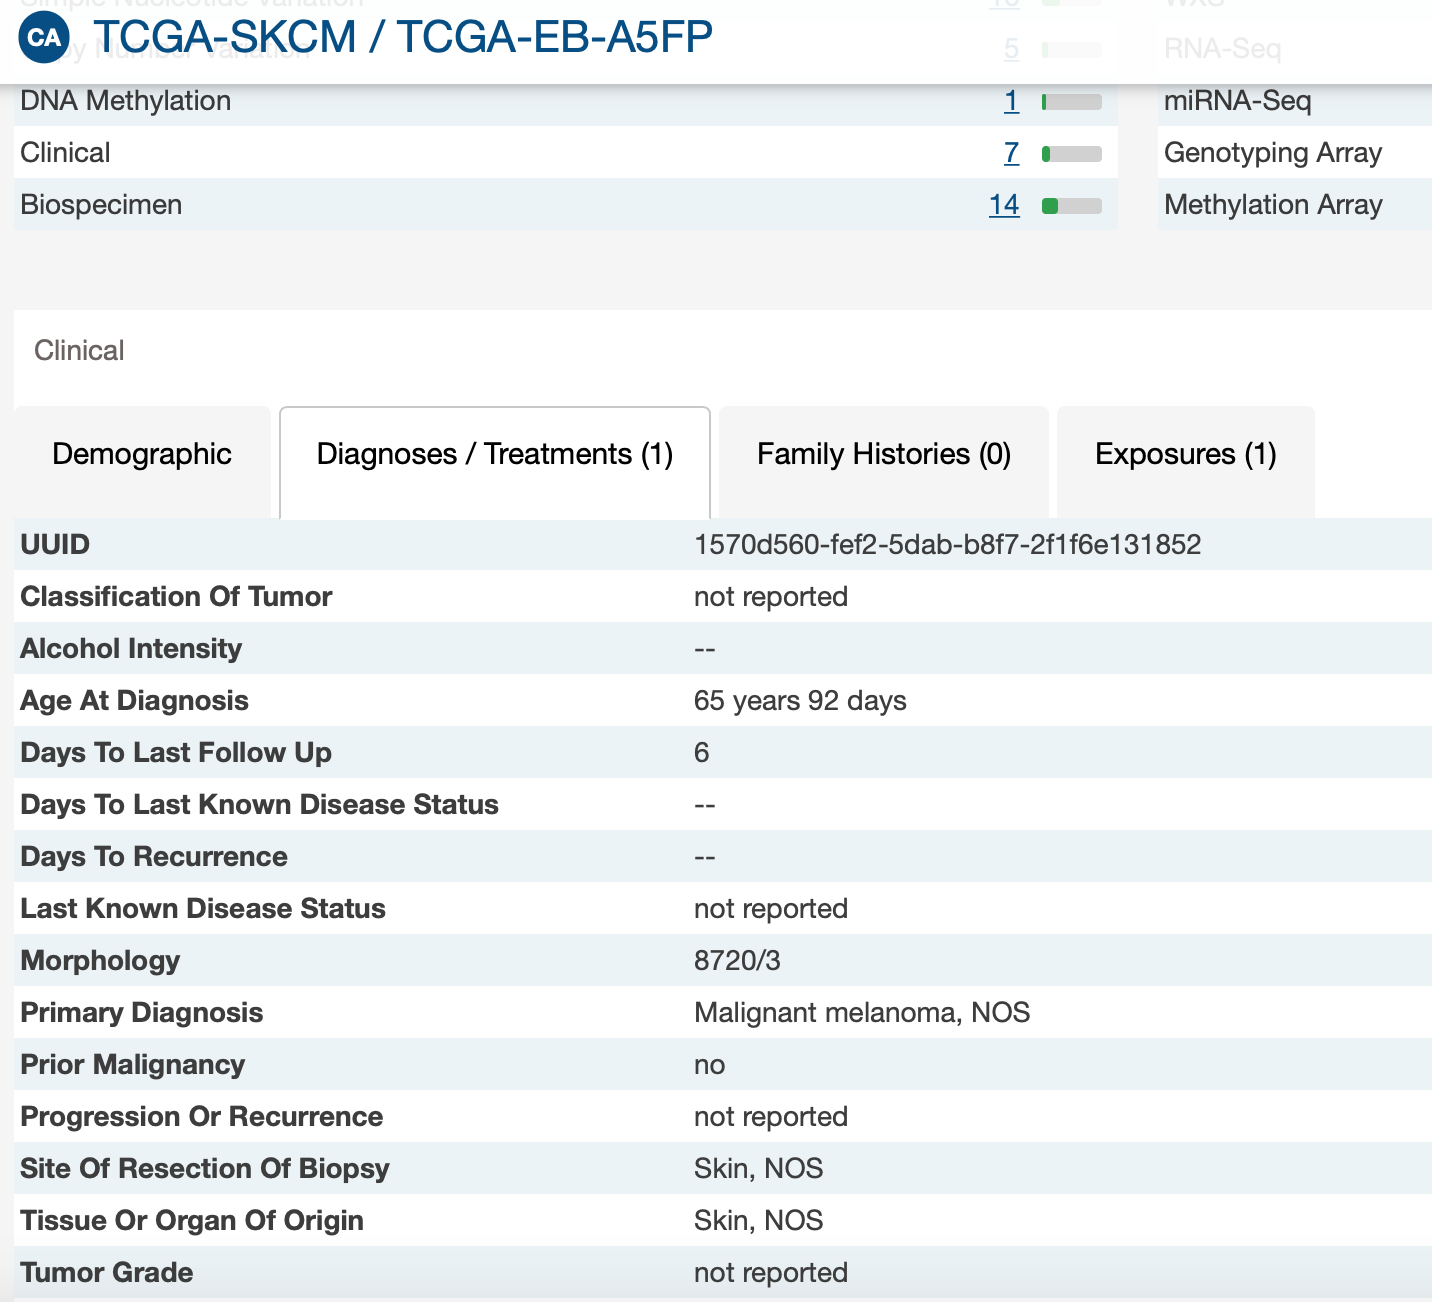Select the UUID value 1570d560-fef2-5dab-b8f7-2f1f6e131852
Screen dimensions: 1432x1302
(x=948, y=545)
